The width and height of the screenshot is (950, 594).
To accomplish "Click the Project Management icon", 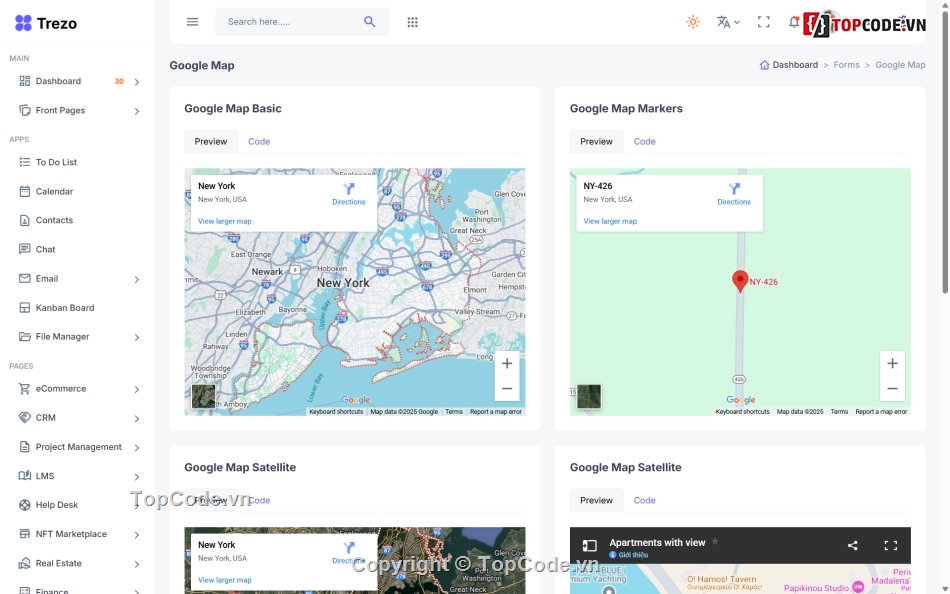I will pyautogui.click(x=24, y=447).
